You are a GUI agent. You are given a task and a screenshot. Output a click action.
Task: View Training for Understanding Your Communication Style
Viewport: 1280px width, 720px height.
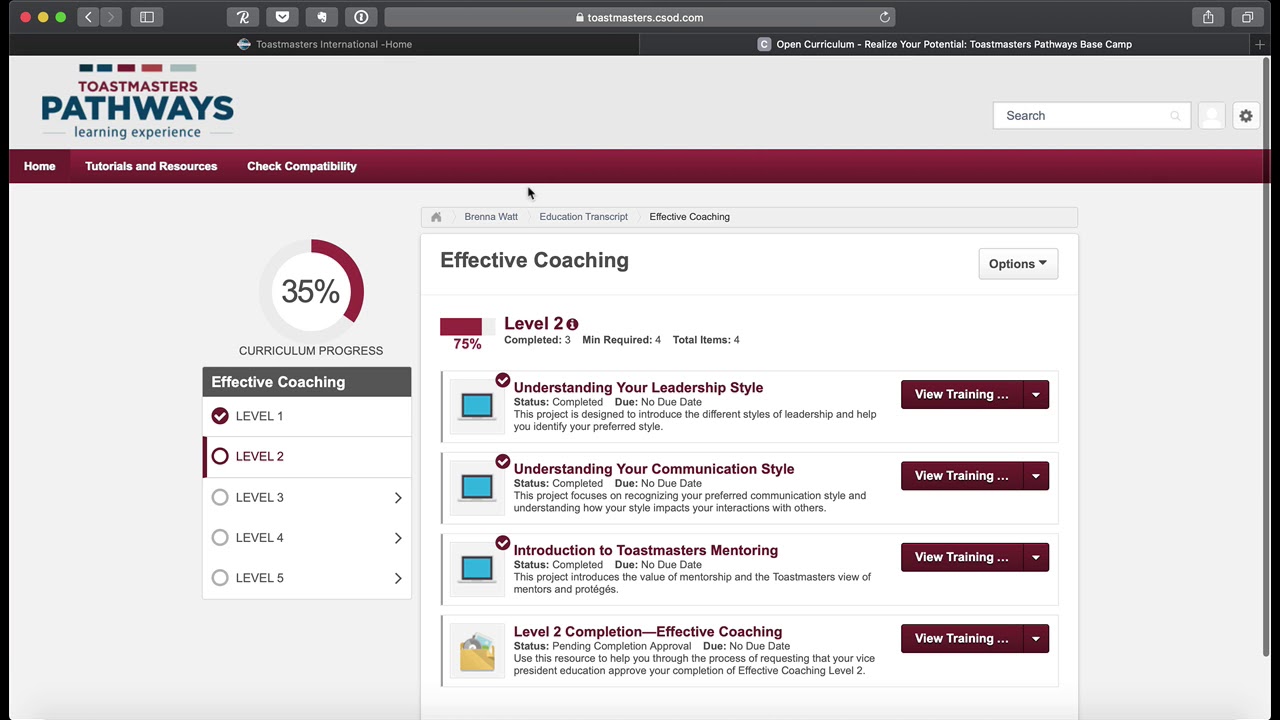962,476
